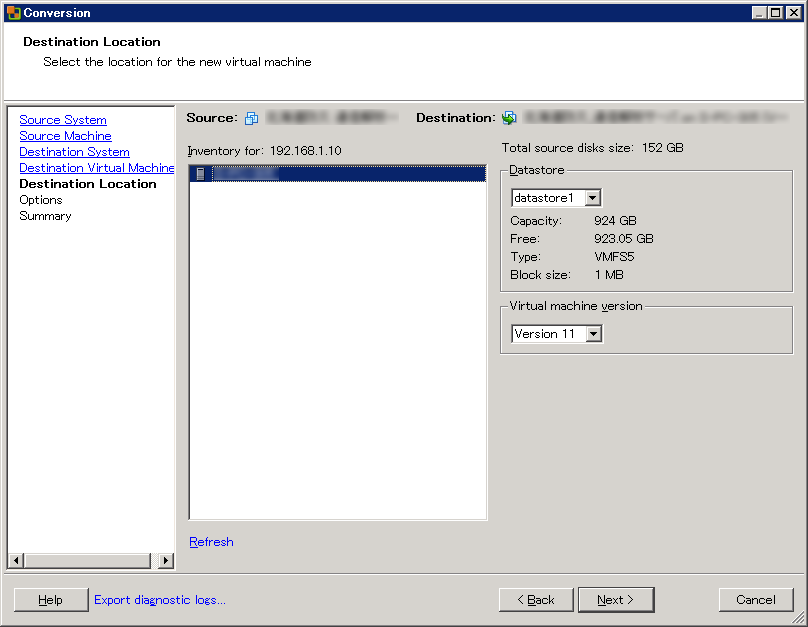Go to Source System step

coord(63,120)
